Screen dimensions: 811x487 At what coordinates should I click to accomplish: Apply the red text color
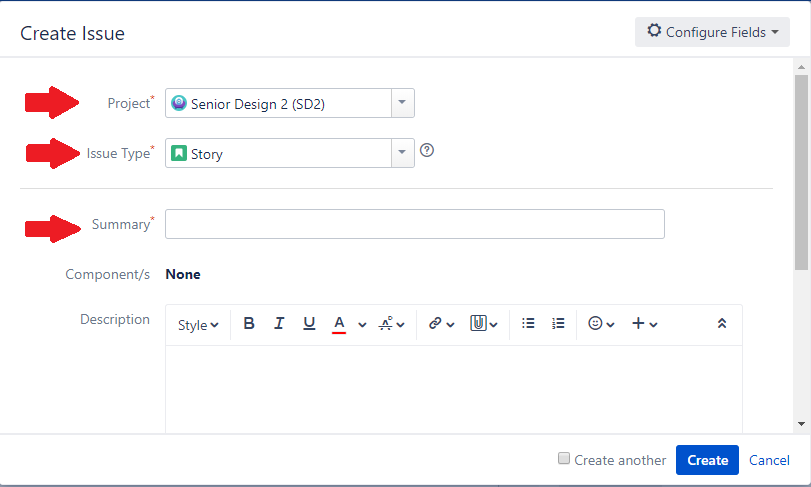tap(339, 324)
